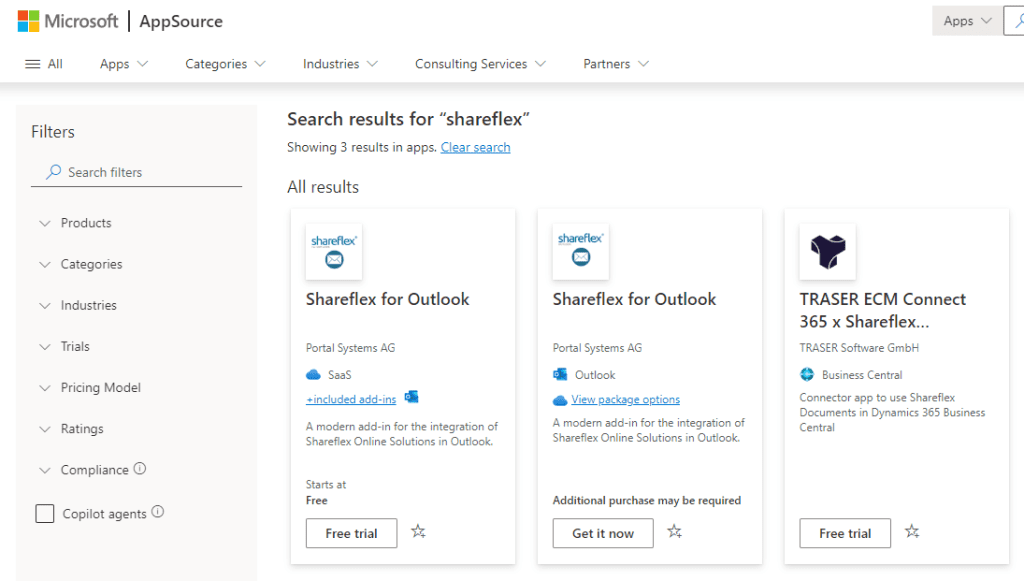Screen dimensions: 1024x581
Task: Open the Apps search scope dropdown
Action: [967, 21]
